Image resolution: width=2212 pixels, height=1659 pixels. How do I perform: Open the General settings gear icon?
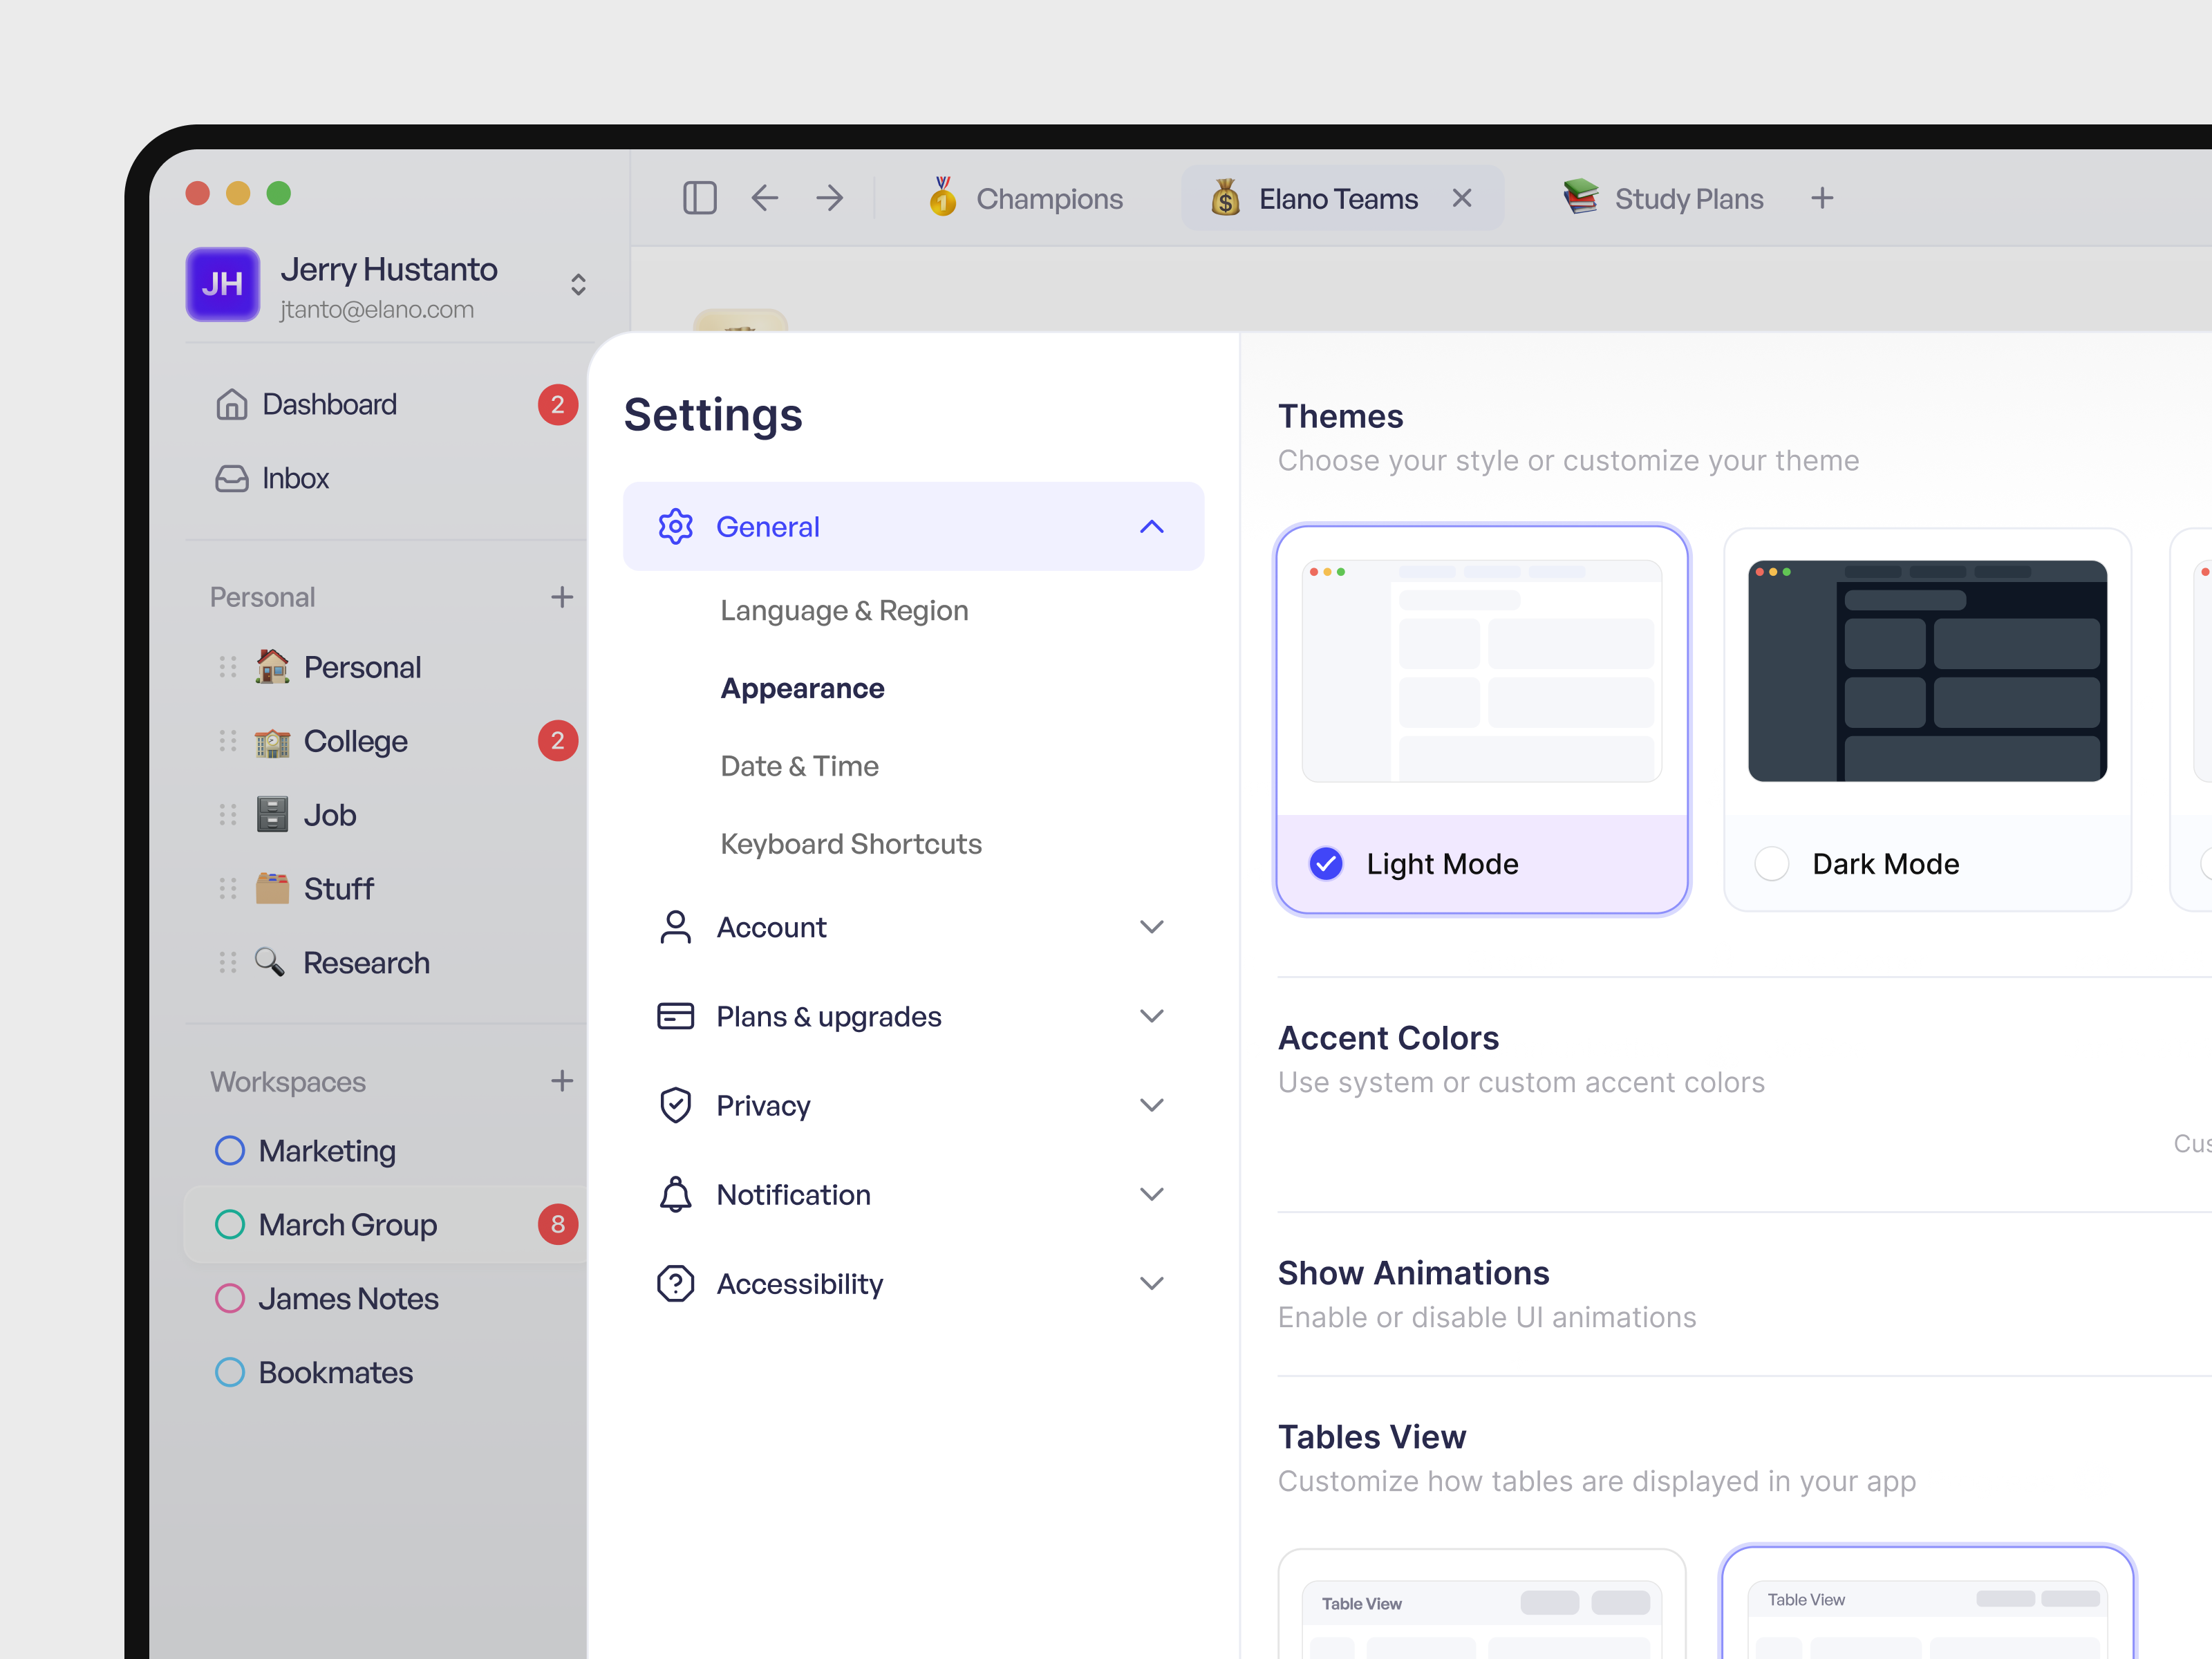click(676, 527)
